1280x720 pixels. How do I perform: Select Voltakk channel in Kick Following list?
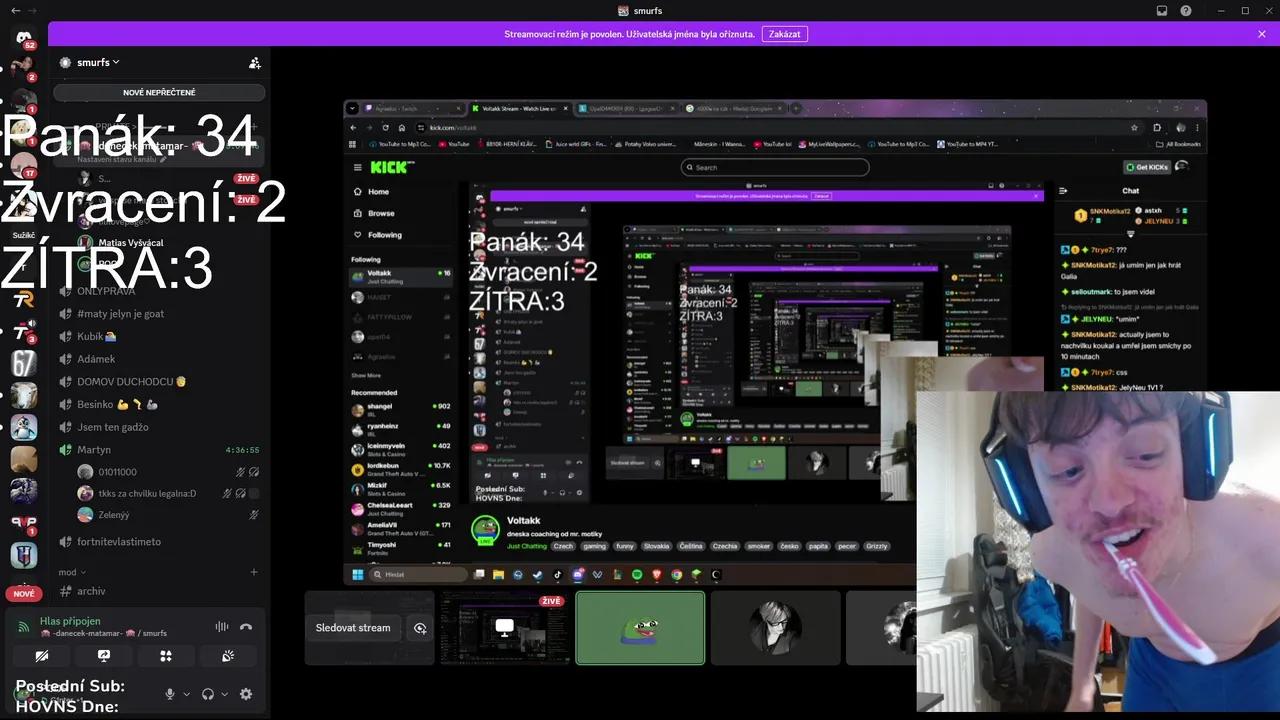(x=400, y=276)
